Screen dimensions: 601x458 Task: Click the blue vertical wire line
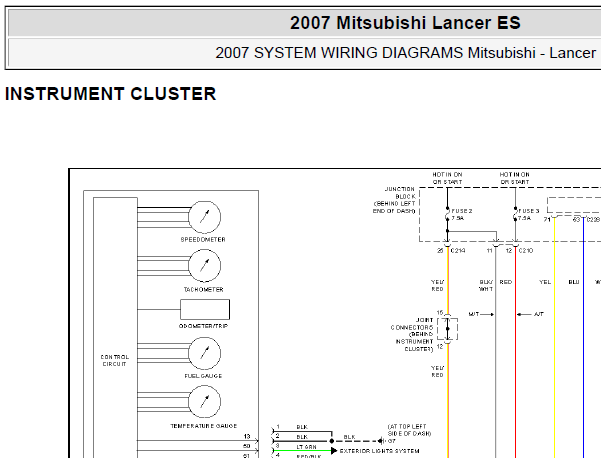[583, 337]
